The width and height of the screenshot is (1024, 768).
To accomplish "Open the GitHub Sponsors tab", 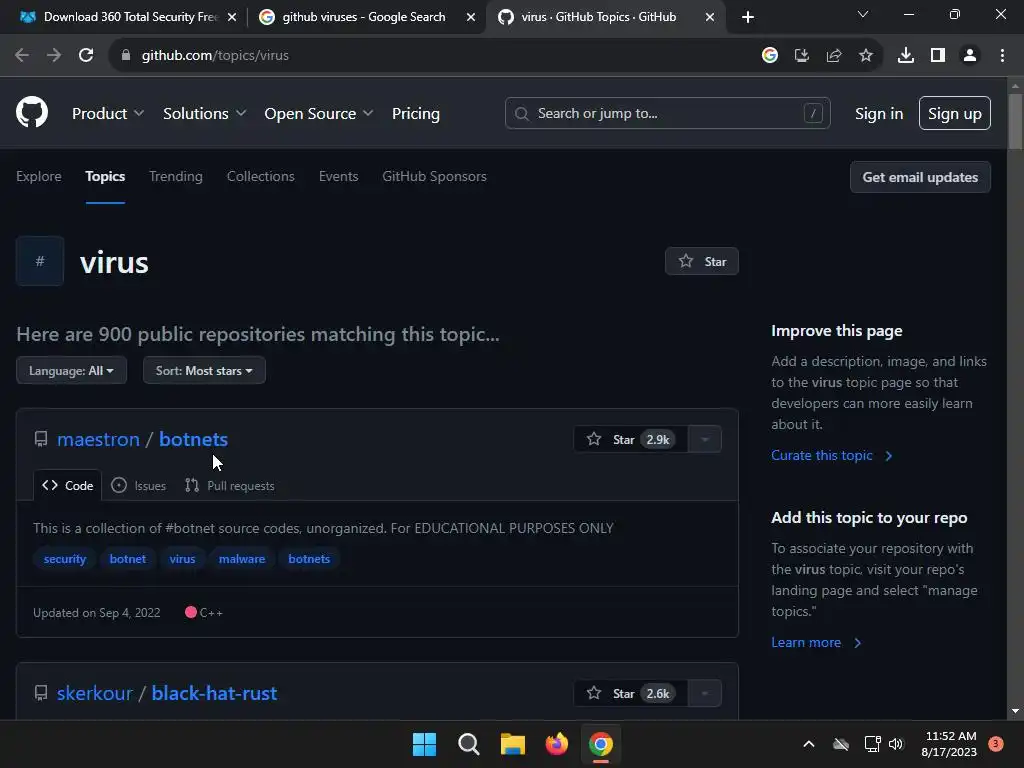I will click(x=434, y=176).
